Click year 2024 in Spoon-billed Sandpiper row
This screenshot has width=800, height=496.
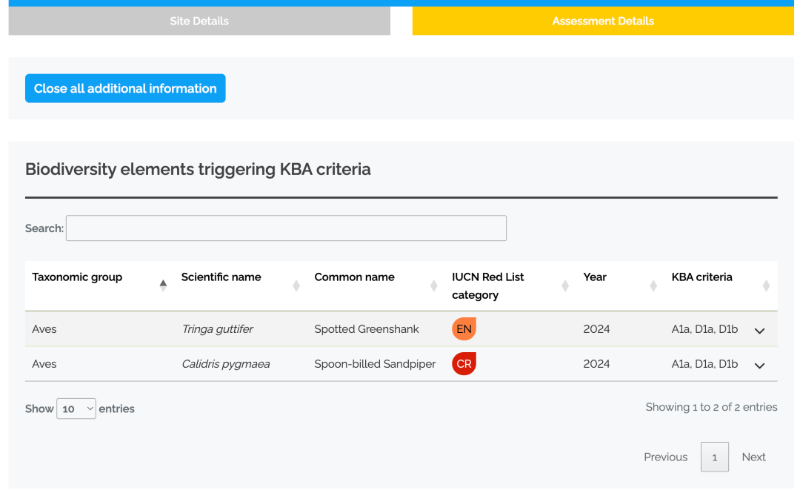coord(596,364)
